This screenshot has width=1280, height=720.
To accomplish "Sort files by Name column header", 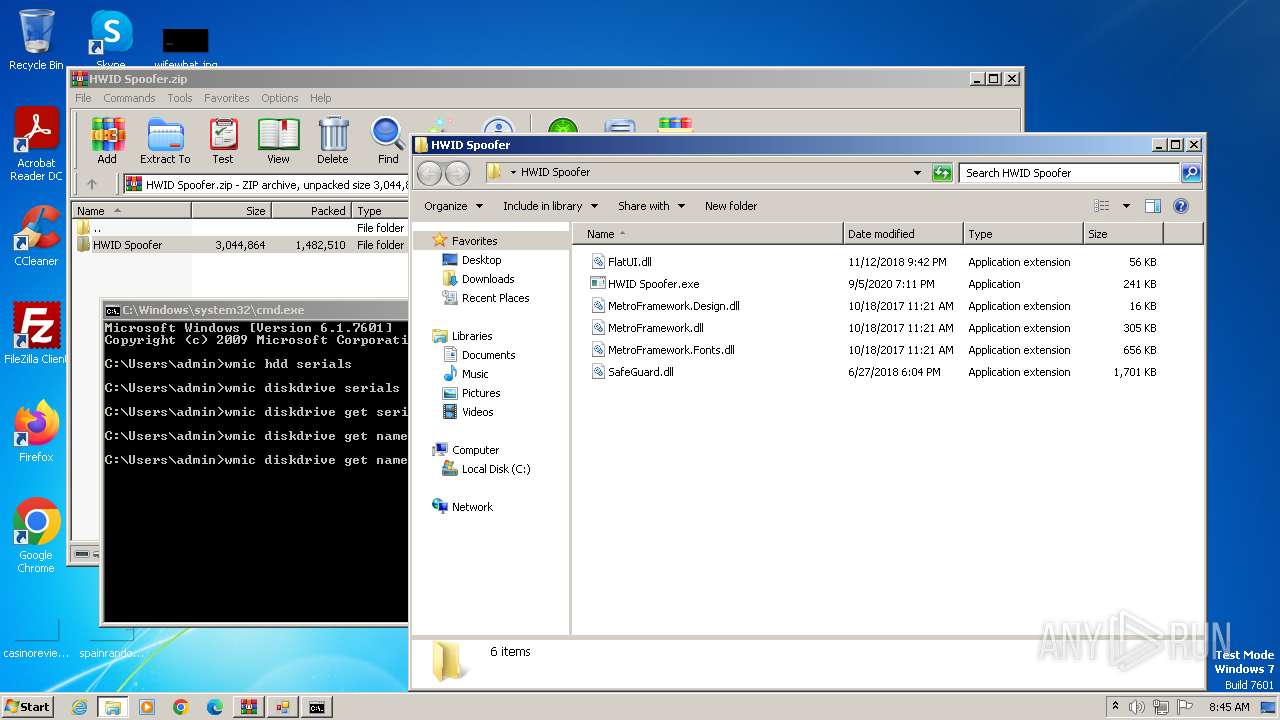I will 708,234.
